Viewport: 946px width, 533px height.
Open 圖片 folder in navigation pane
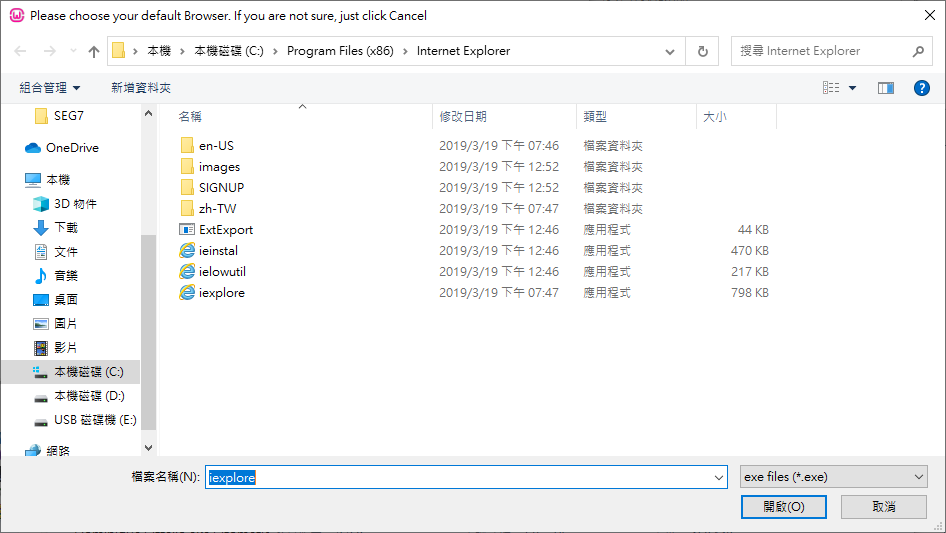click(56, 324)
